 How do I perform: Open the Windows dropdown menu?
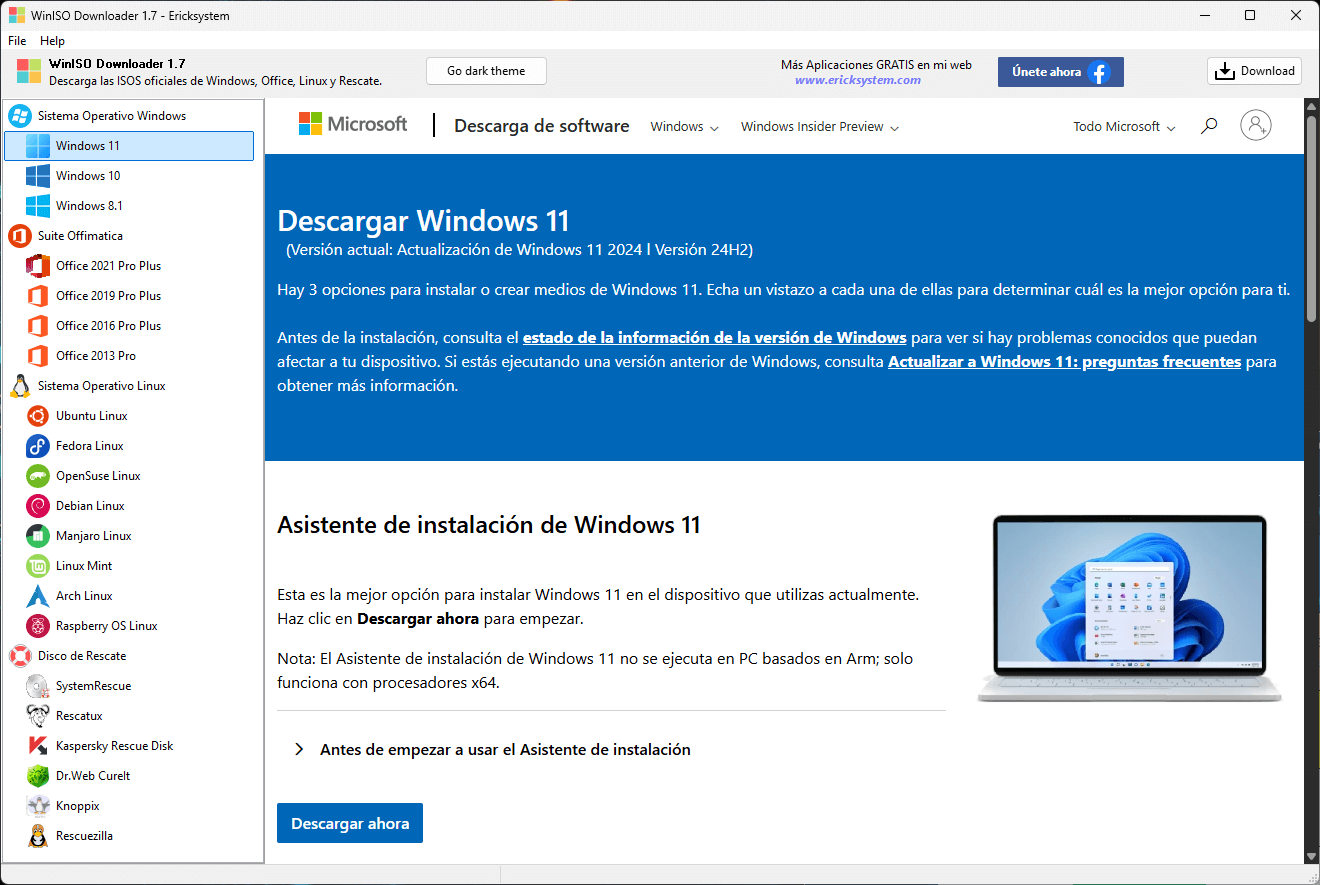point(684,127)
